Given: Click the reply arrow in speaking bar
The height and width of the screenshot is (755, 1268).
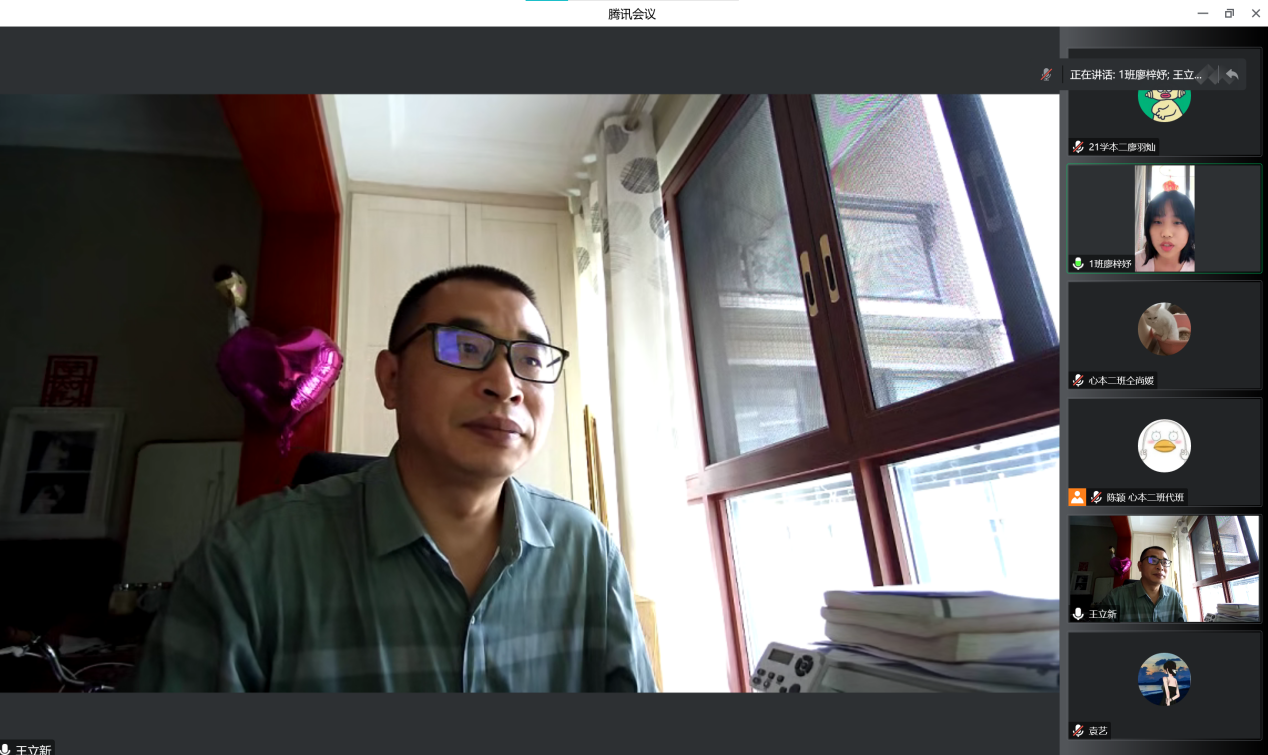Looking at the screenshot, I should 1232,74.
